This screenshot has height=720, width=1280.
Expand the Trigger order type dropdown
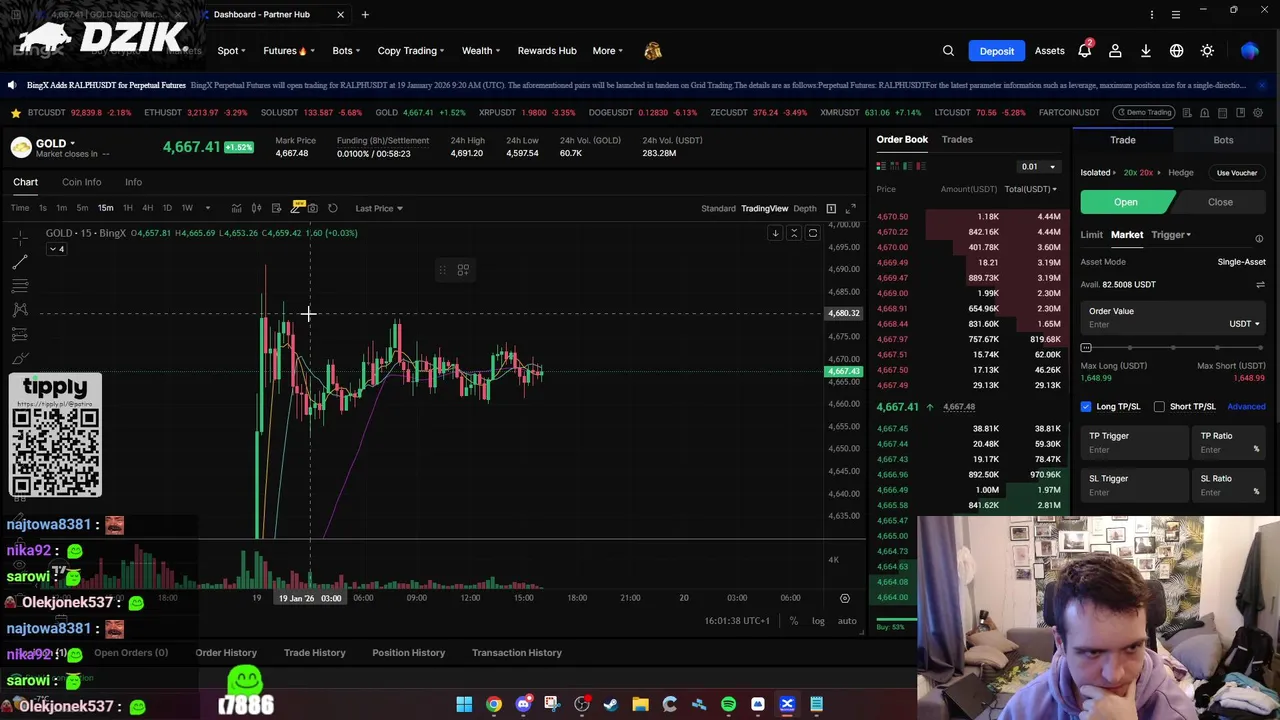(x=1170, y=235)
